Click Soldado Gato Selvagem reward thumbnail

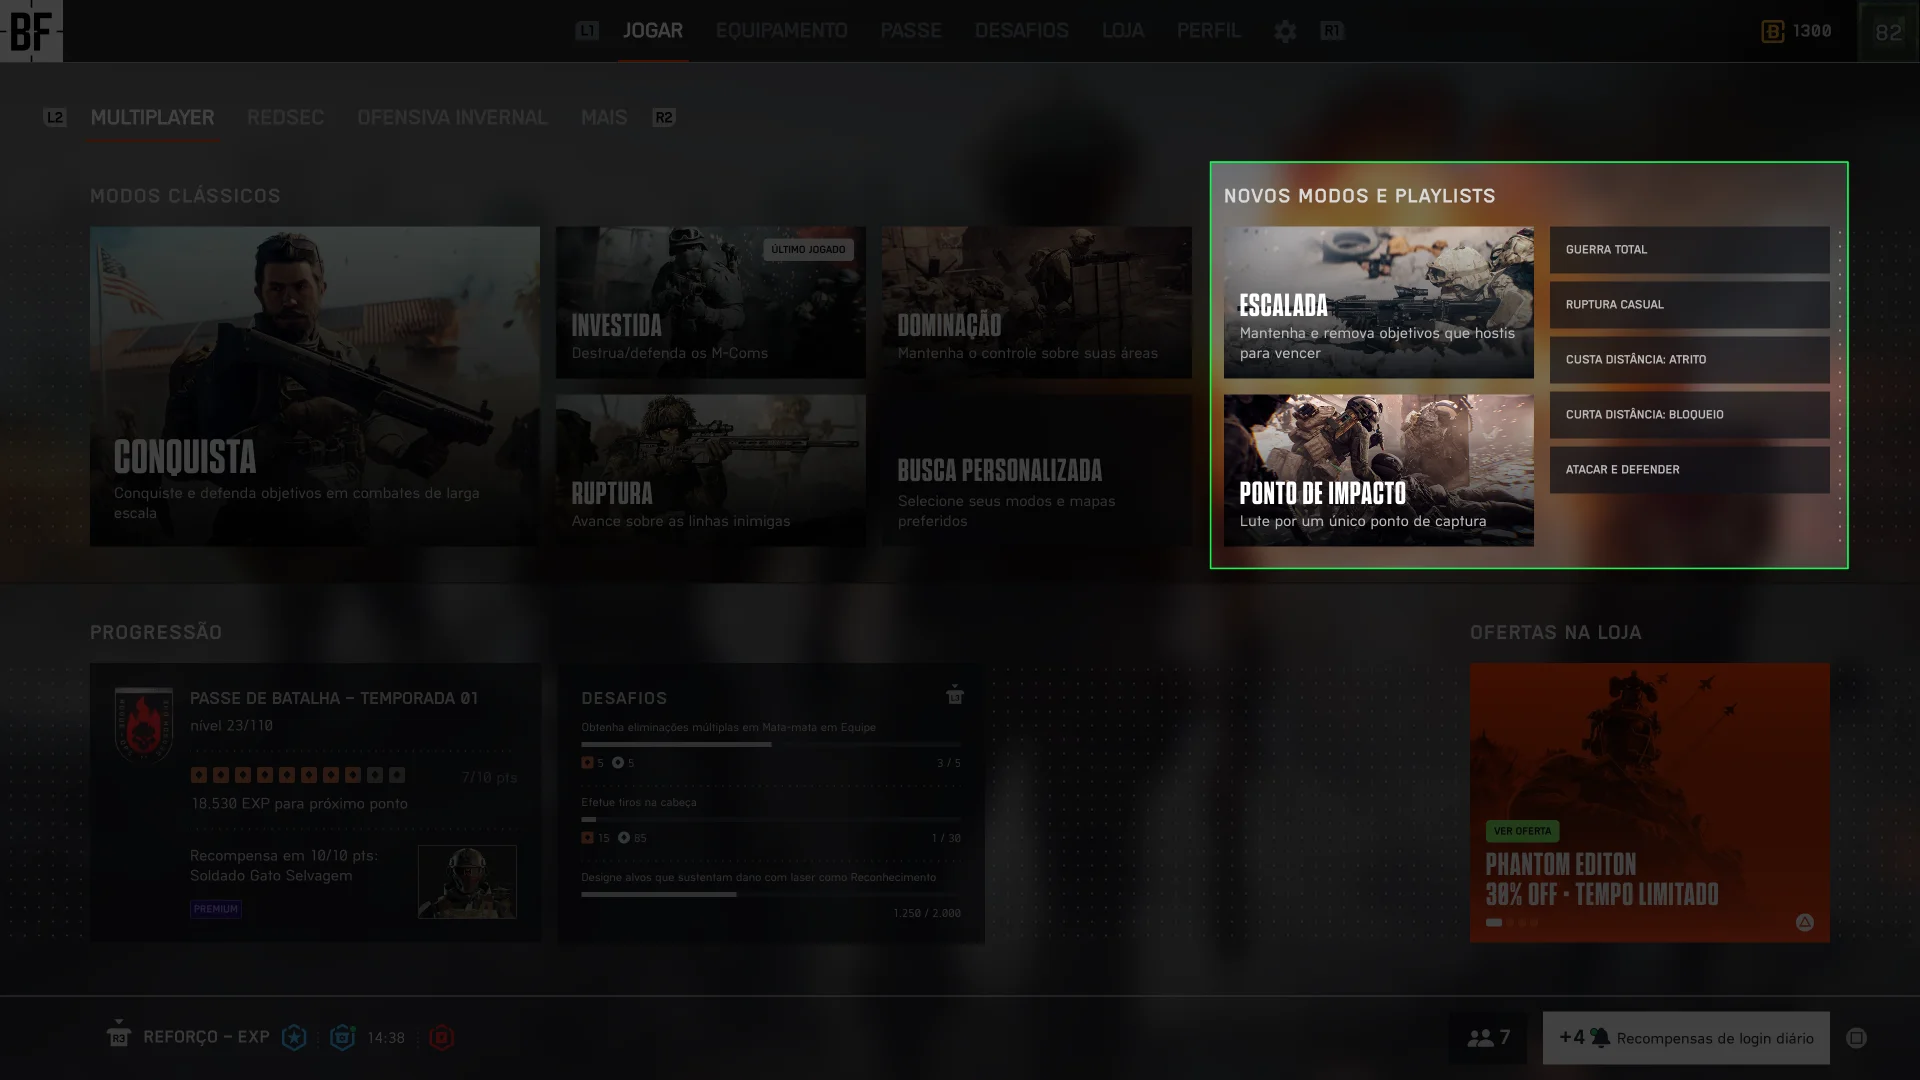(x=467, y=882)
